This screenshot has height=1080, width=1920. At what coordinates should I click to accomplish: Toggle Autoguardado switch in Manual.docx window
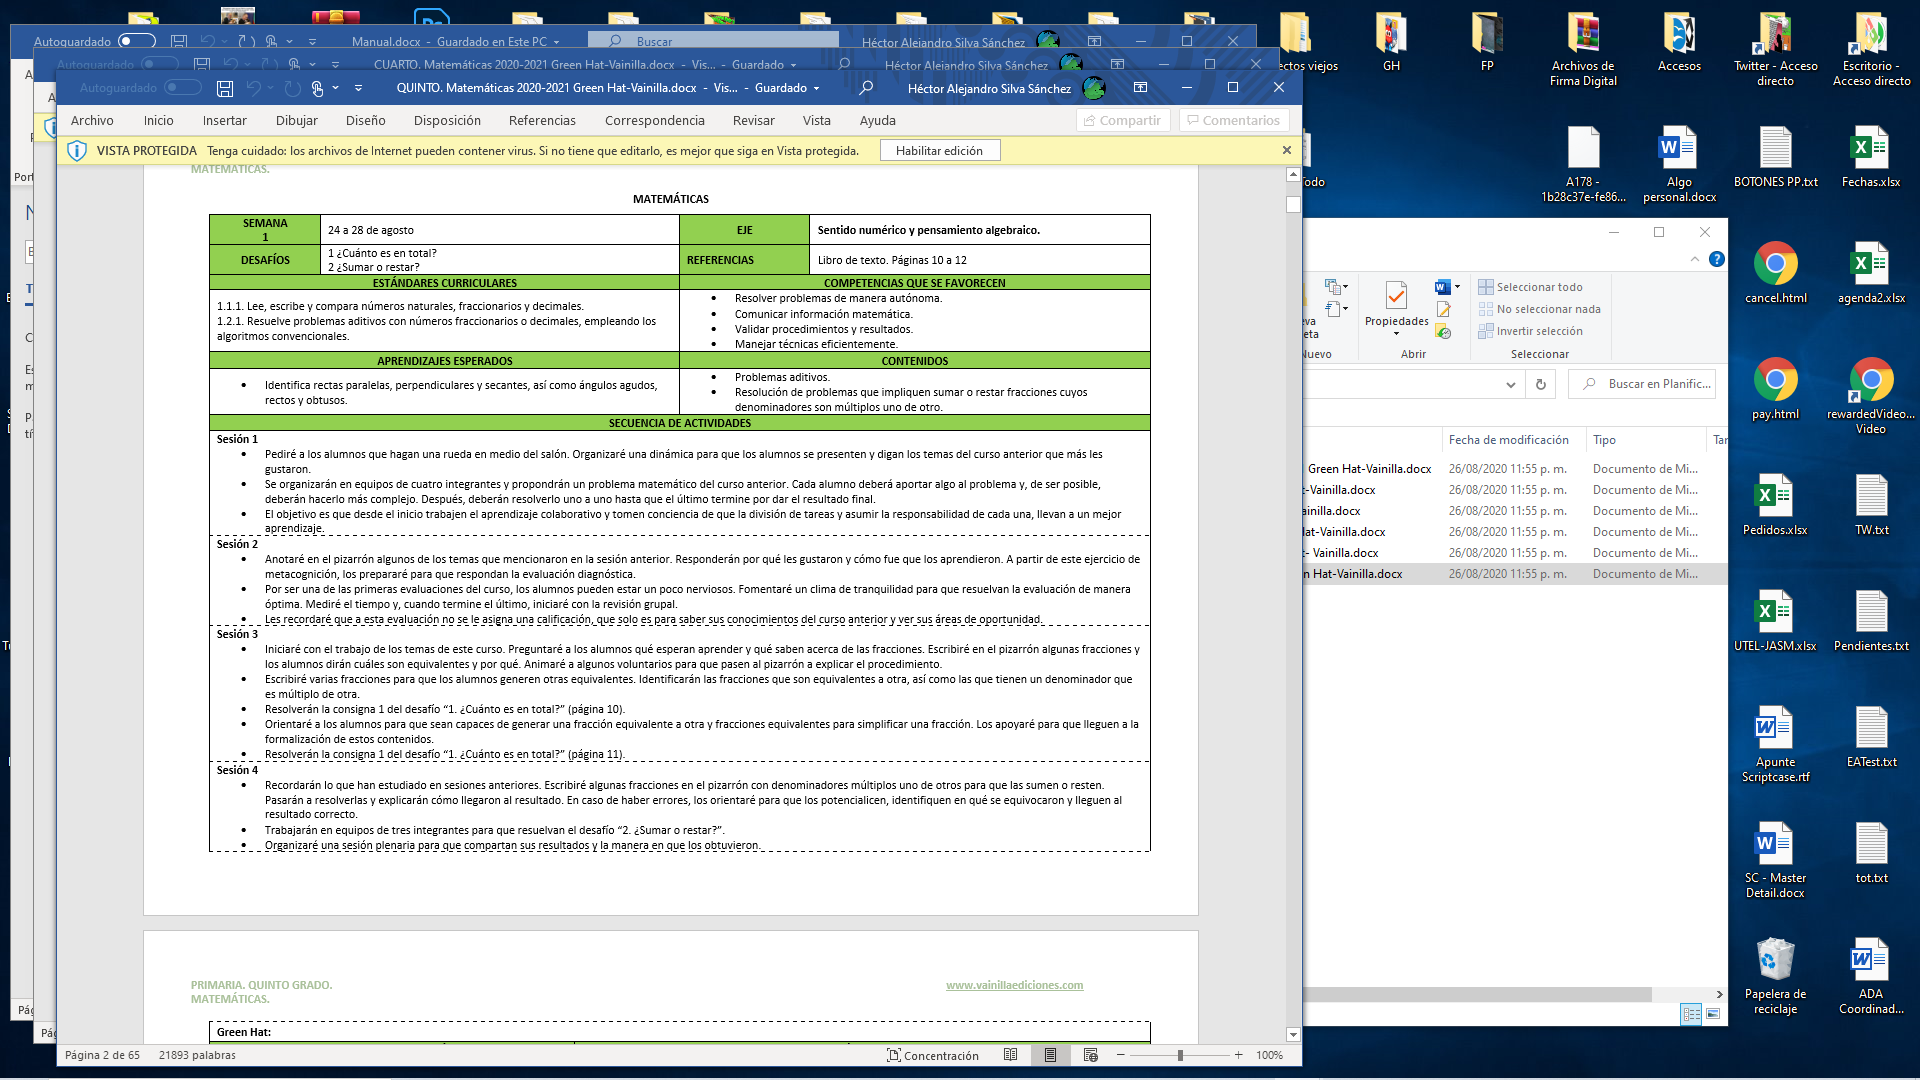pyautogui.click(x=137, y=41)
